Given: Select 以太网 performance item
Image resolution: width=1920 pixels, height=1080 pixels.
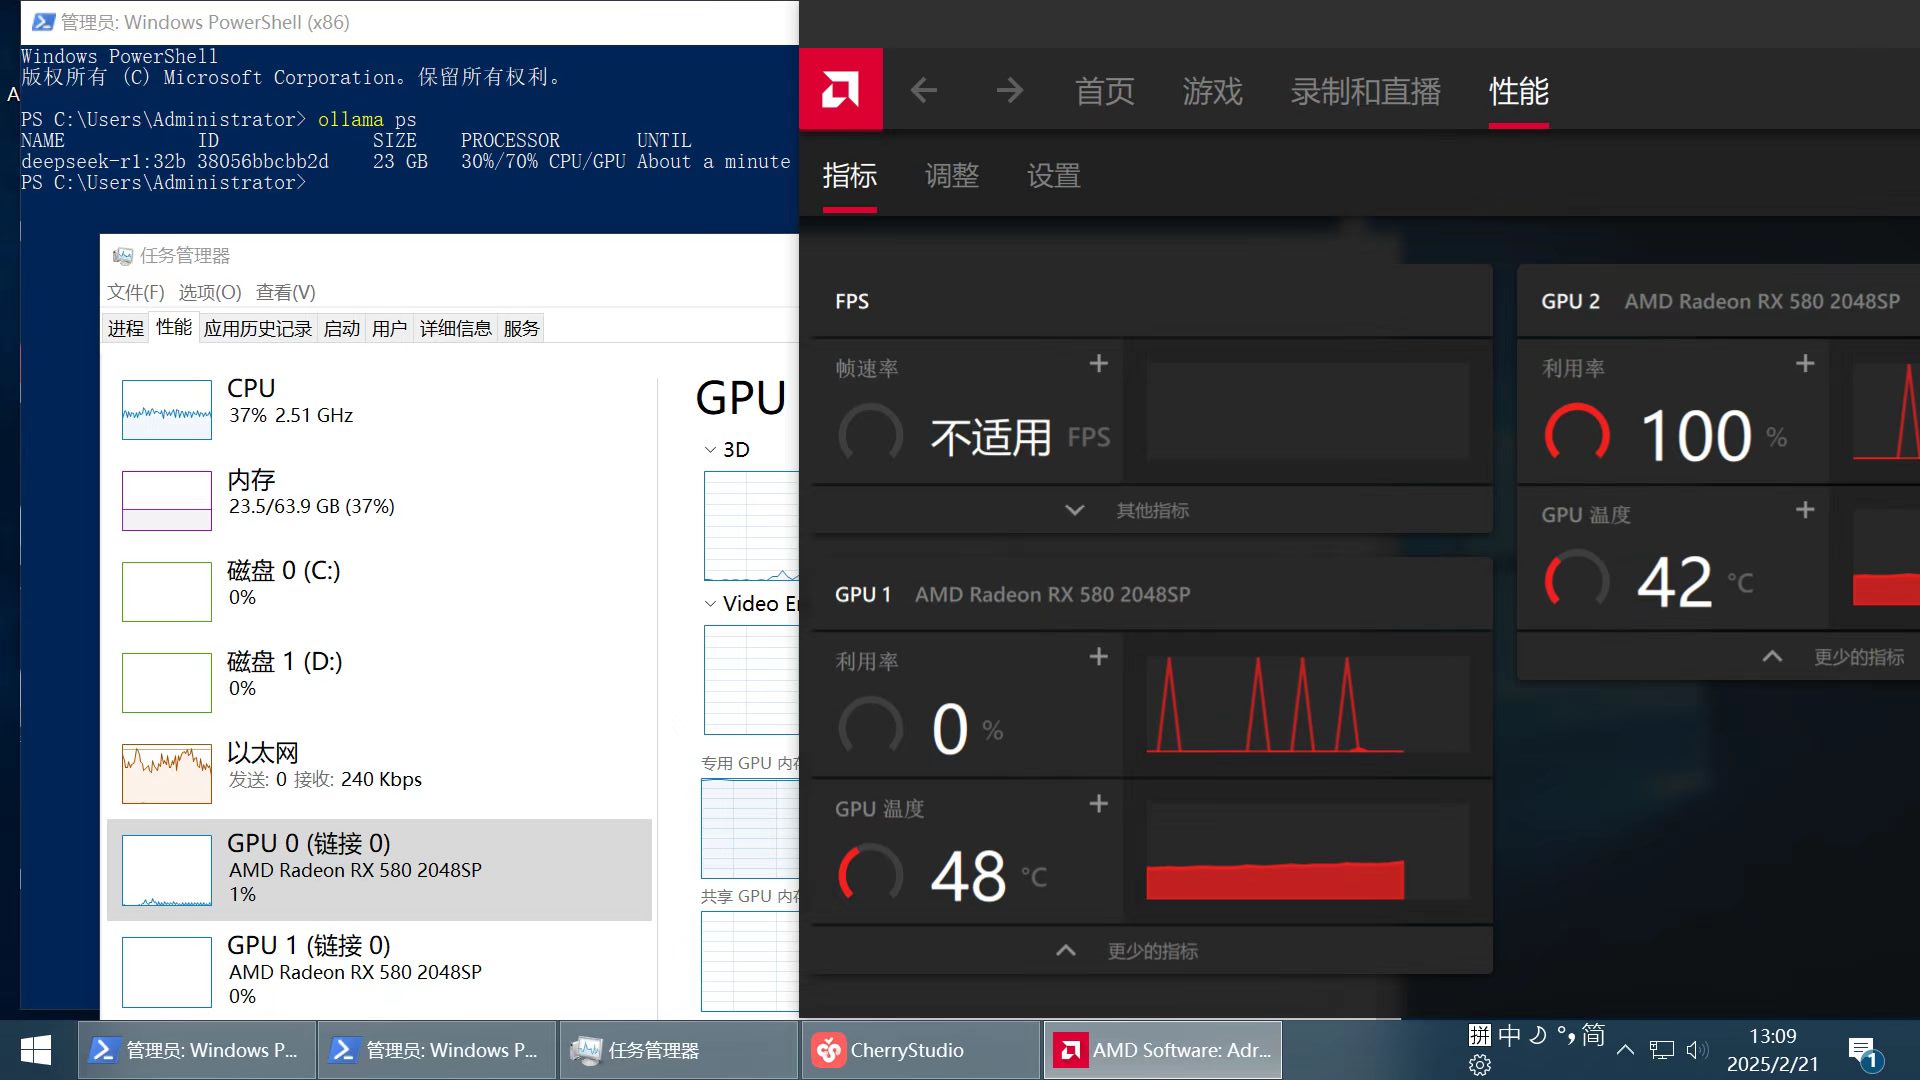Looking at the screenshot, I should [x=380, y=772].
